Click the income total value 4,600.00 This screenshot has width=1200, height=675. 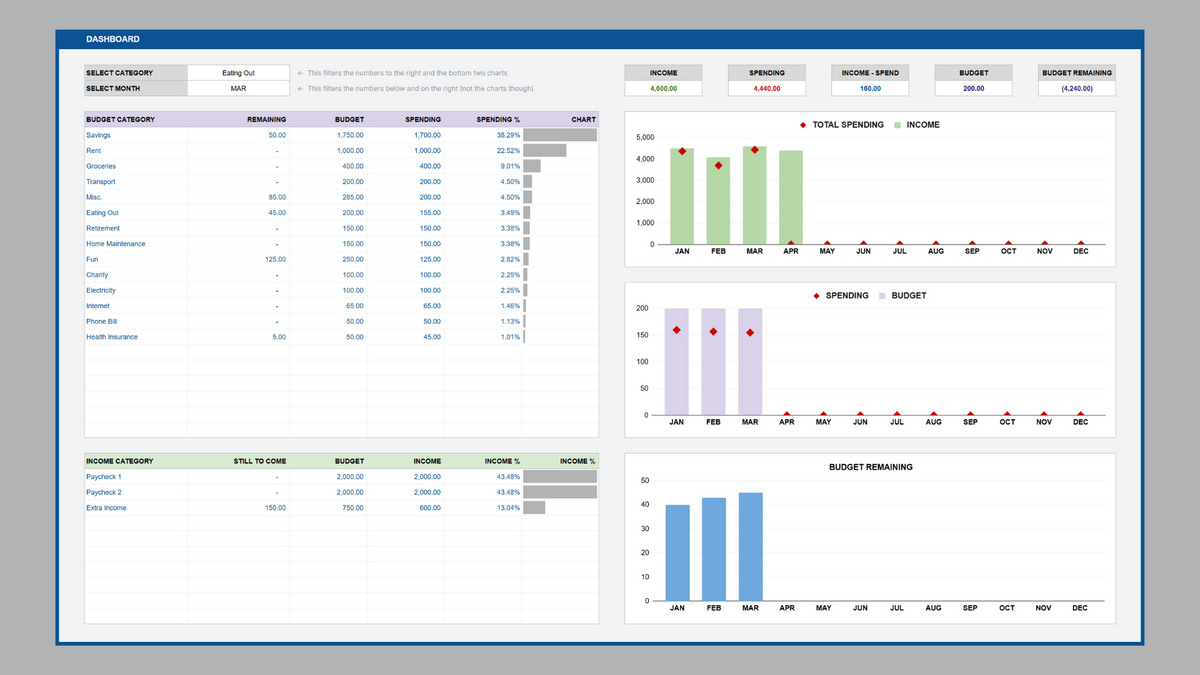click(664, 89)
